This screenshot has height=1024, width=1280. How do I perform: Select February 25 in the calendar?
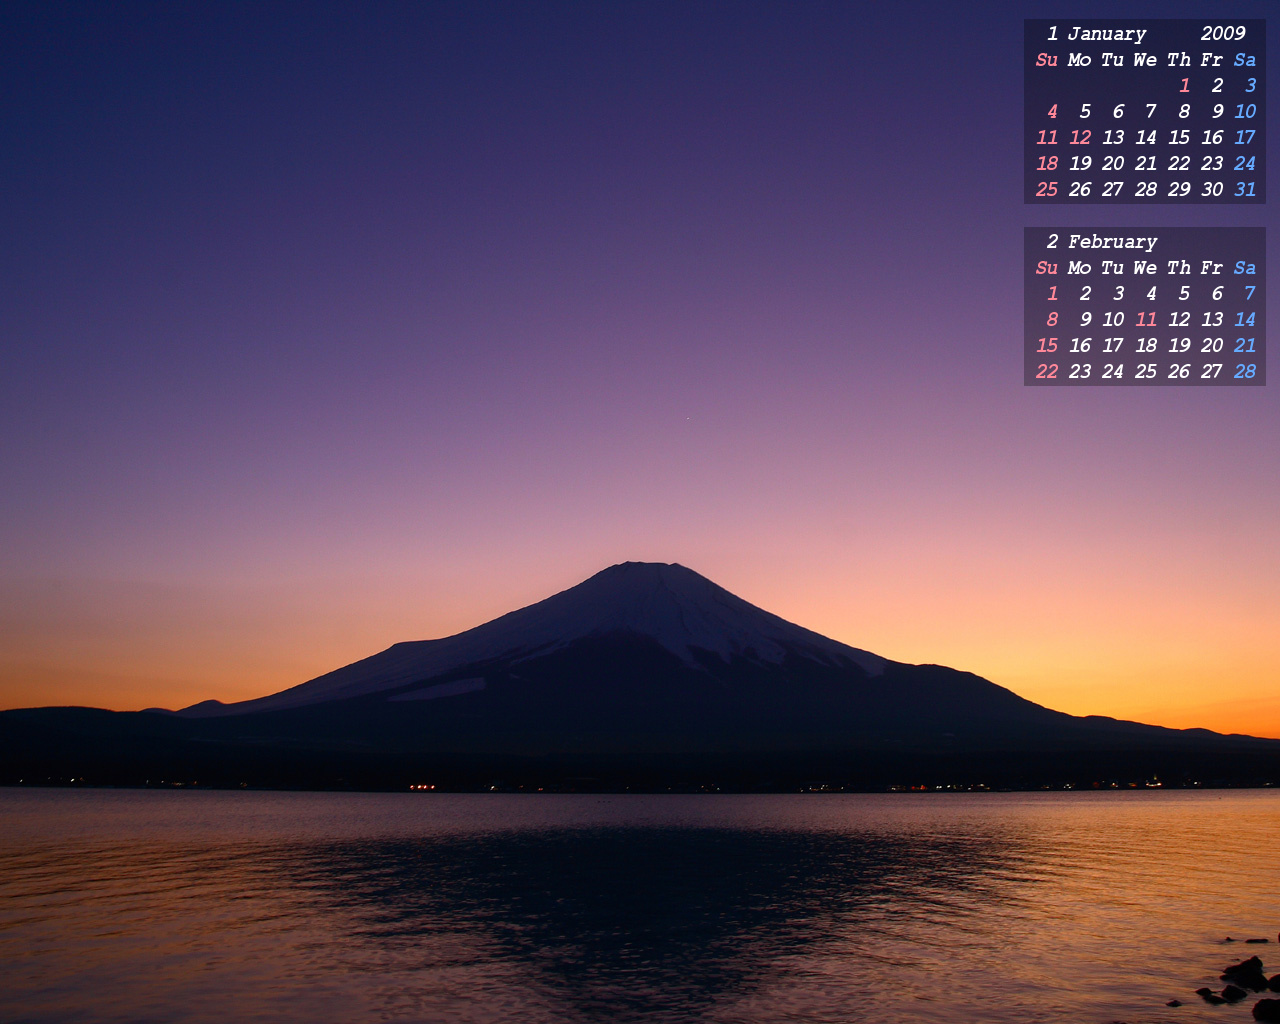[1146, 372]
